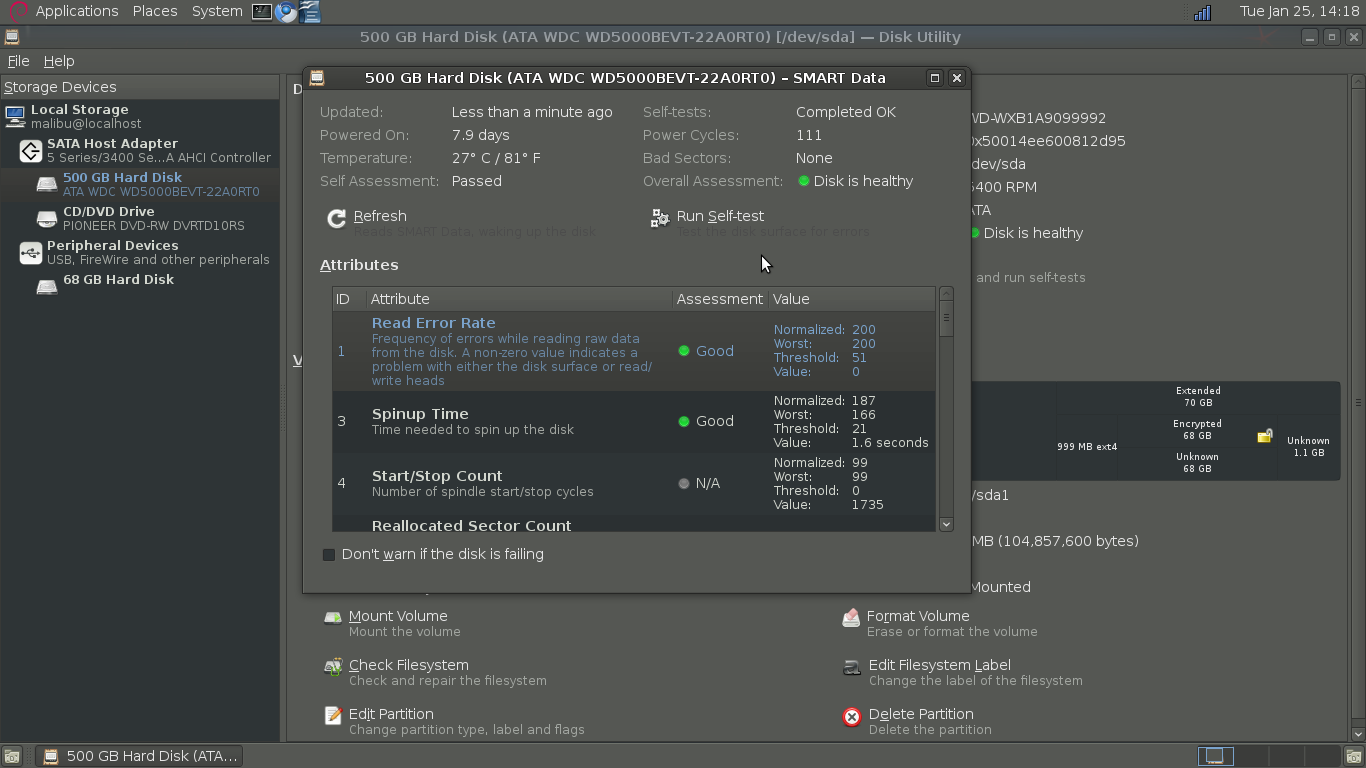Click the Read Error Rate attribute link
The image size is (1366, 768).
click(x=433, y=322)
